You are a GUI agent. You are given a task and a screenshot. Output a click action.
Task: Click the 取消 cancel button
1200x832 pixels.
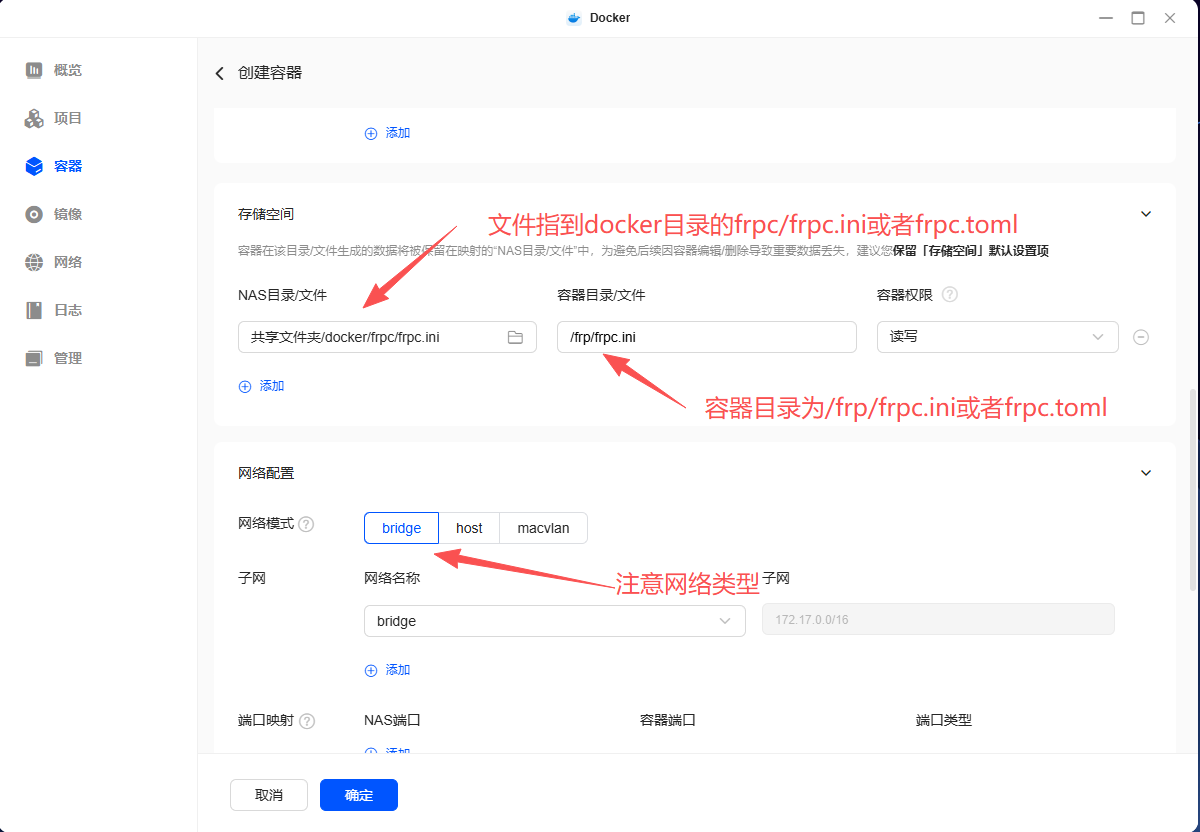pyautogui.click(x=269, y=795)
